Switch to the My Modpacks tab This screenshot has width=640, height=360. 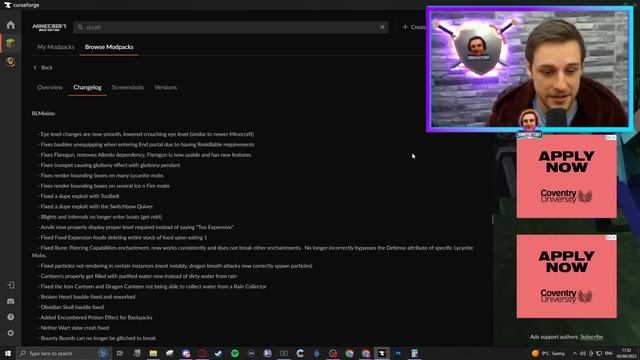pyautogui.click(x=56, y=47)
